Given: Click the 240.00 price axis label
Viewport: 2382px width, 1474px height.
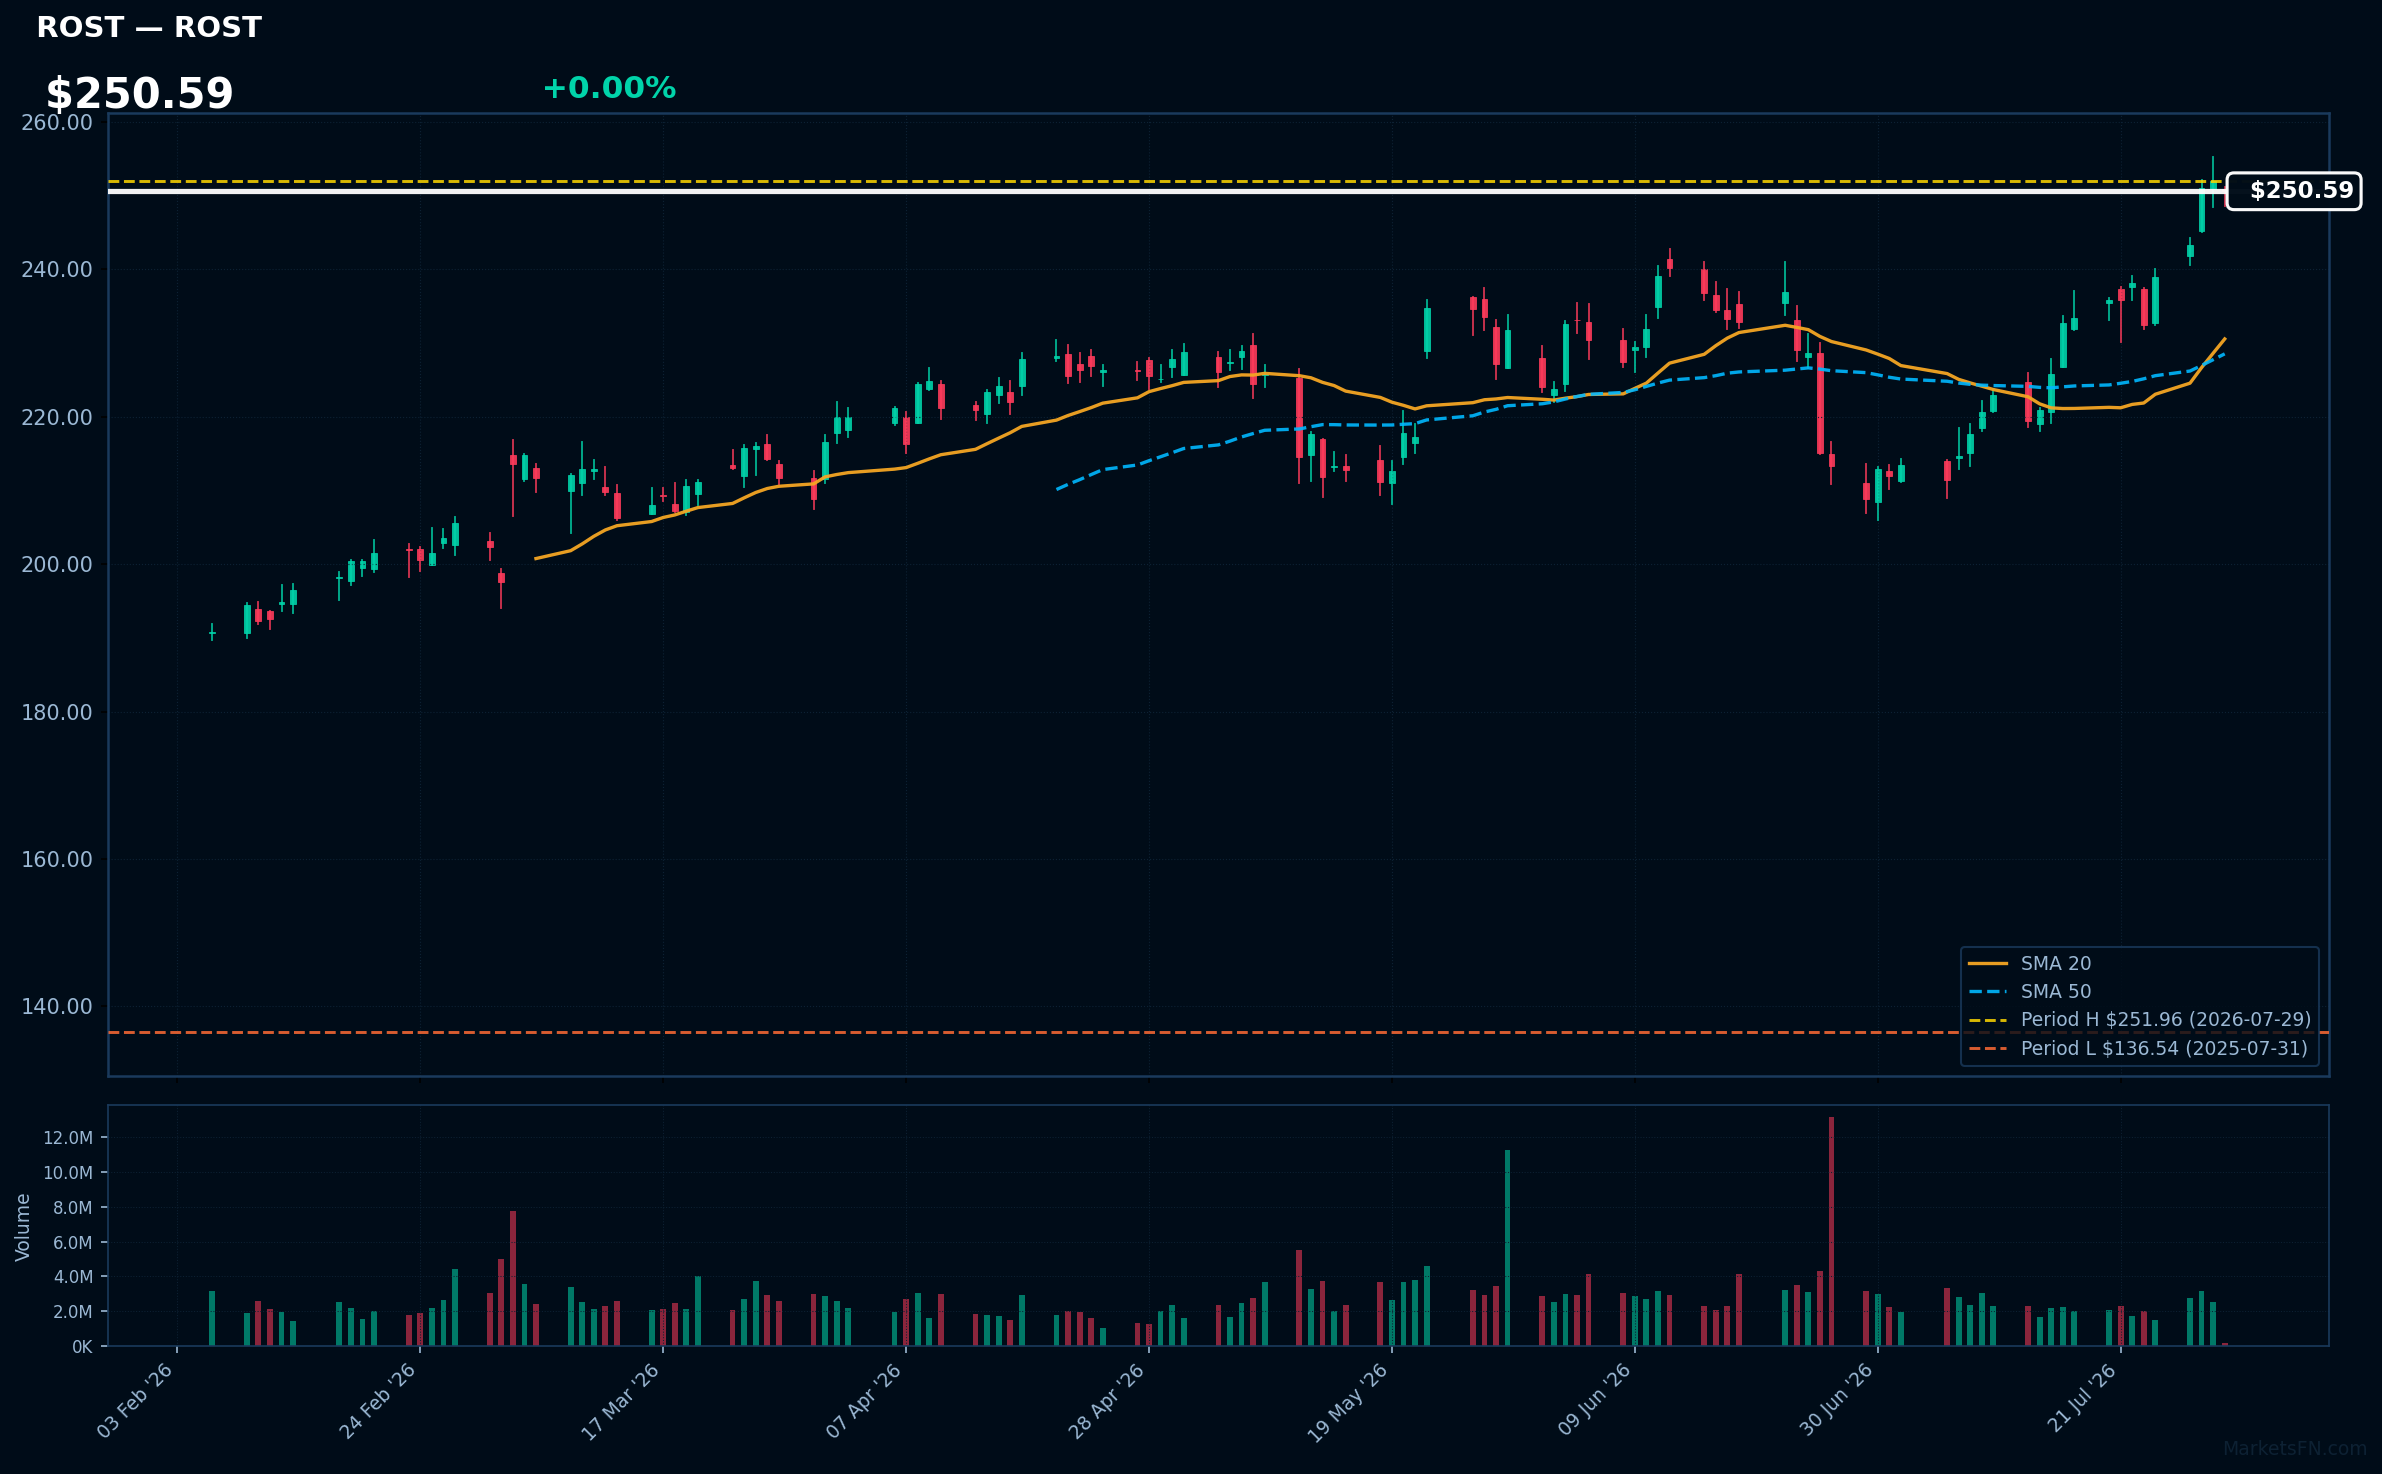Looking at the screenshot, I should (57, 270).
